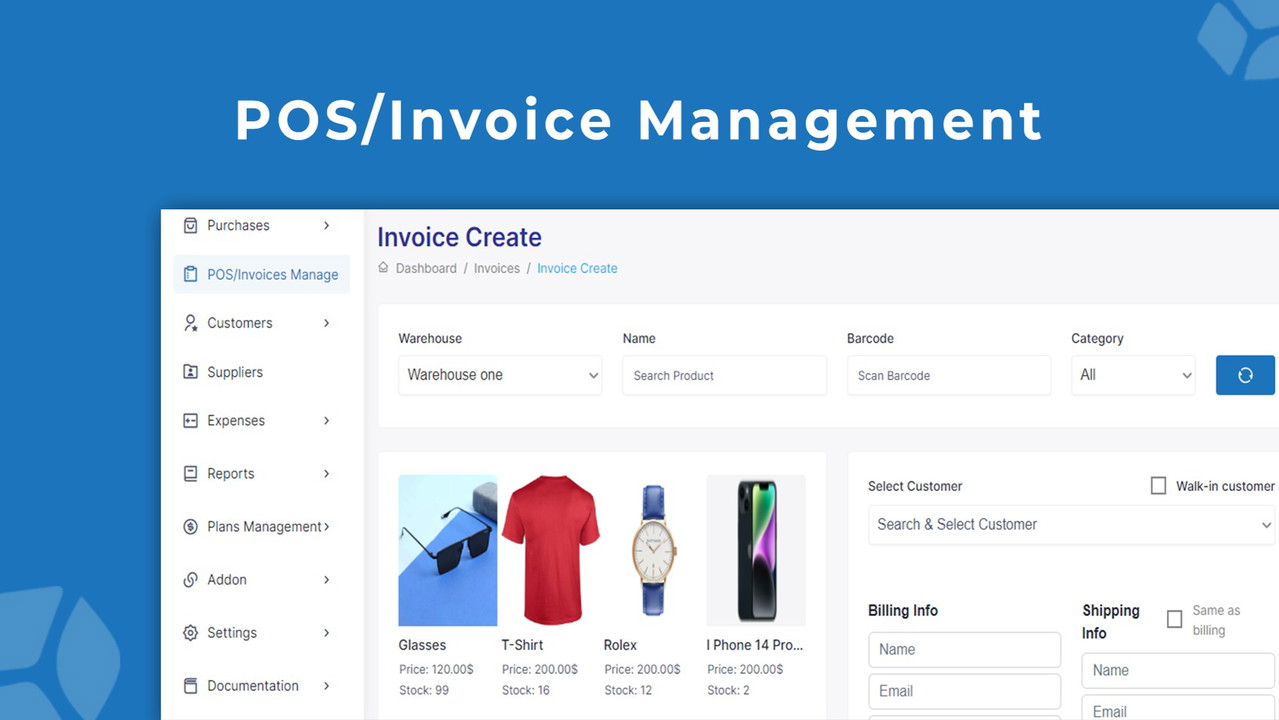The image size is (1279, 720).
Task: Click the Purchases shopping bag icon
Action: pos(190,226)
